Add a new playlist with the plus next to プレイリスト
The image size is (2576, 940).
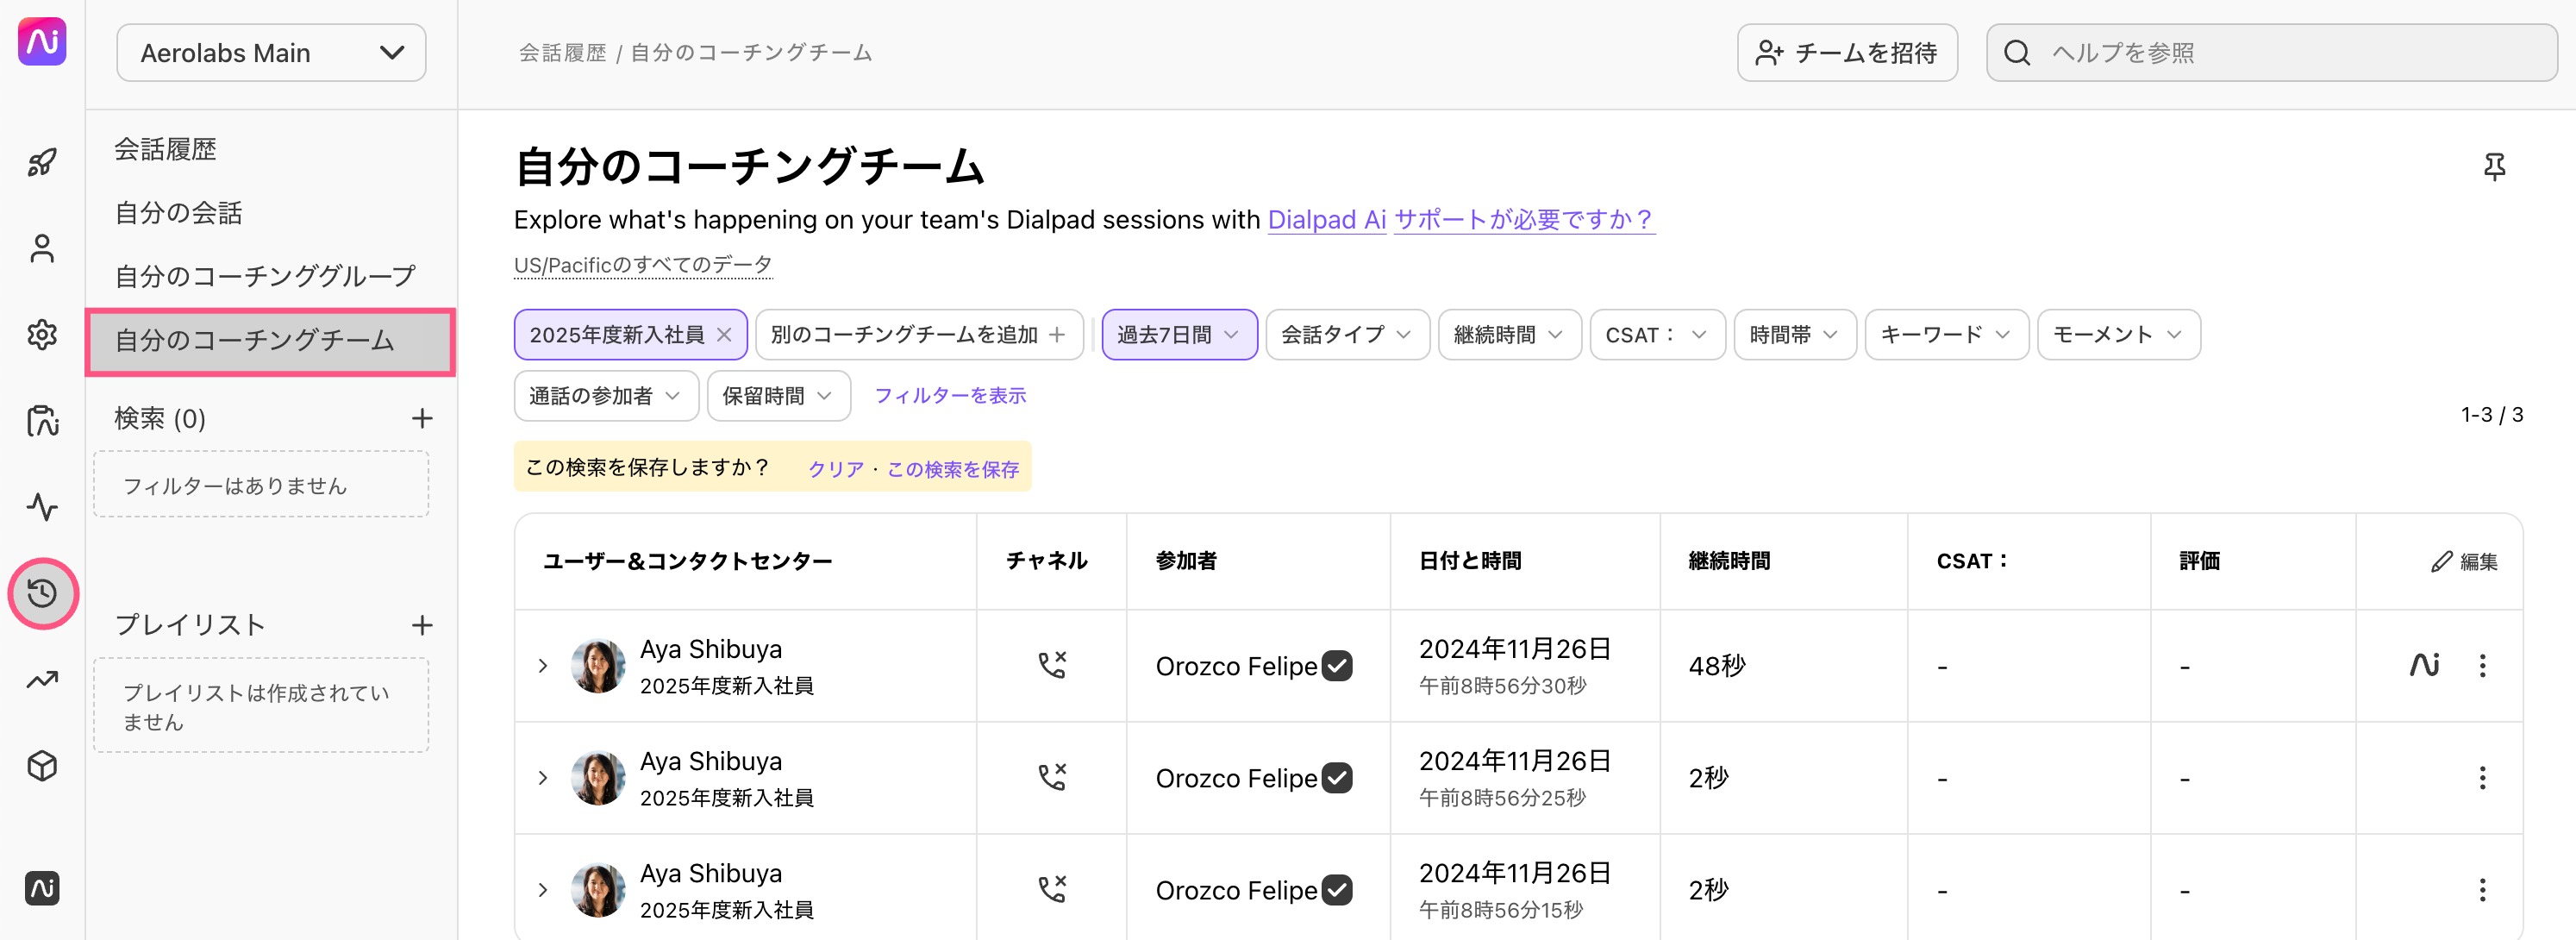tap(422, 625)
